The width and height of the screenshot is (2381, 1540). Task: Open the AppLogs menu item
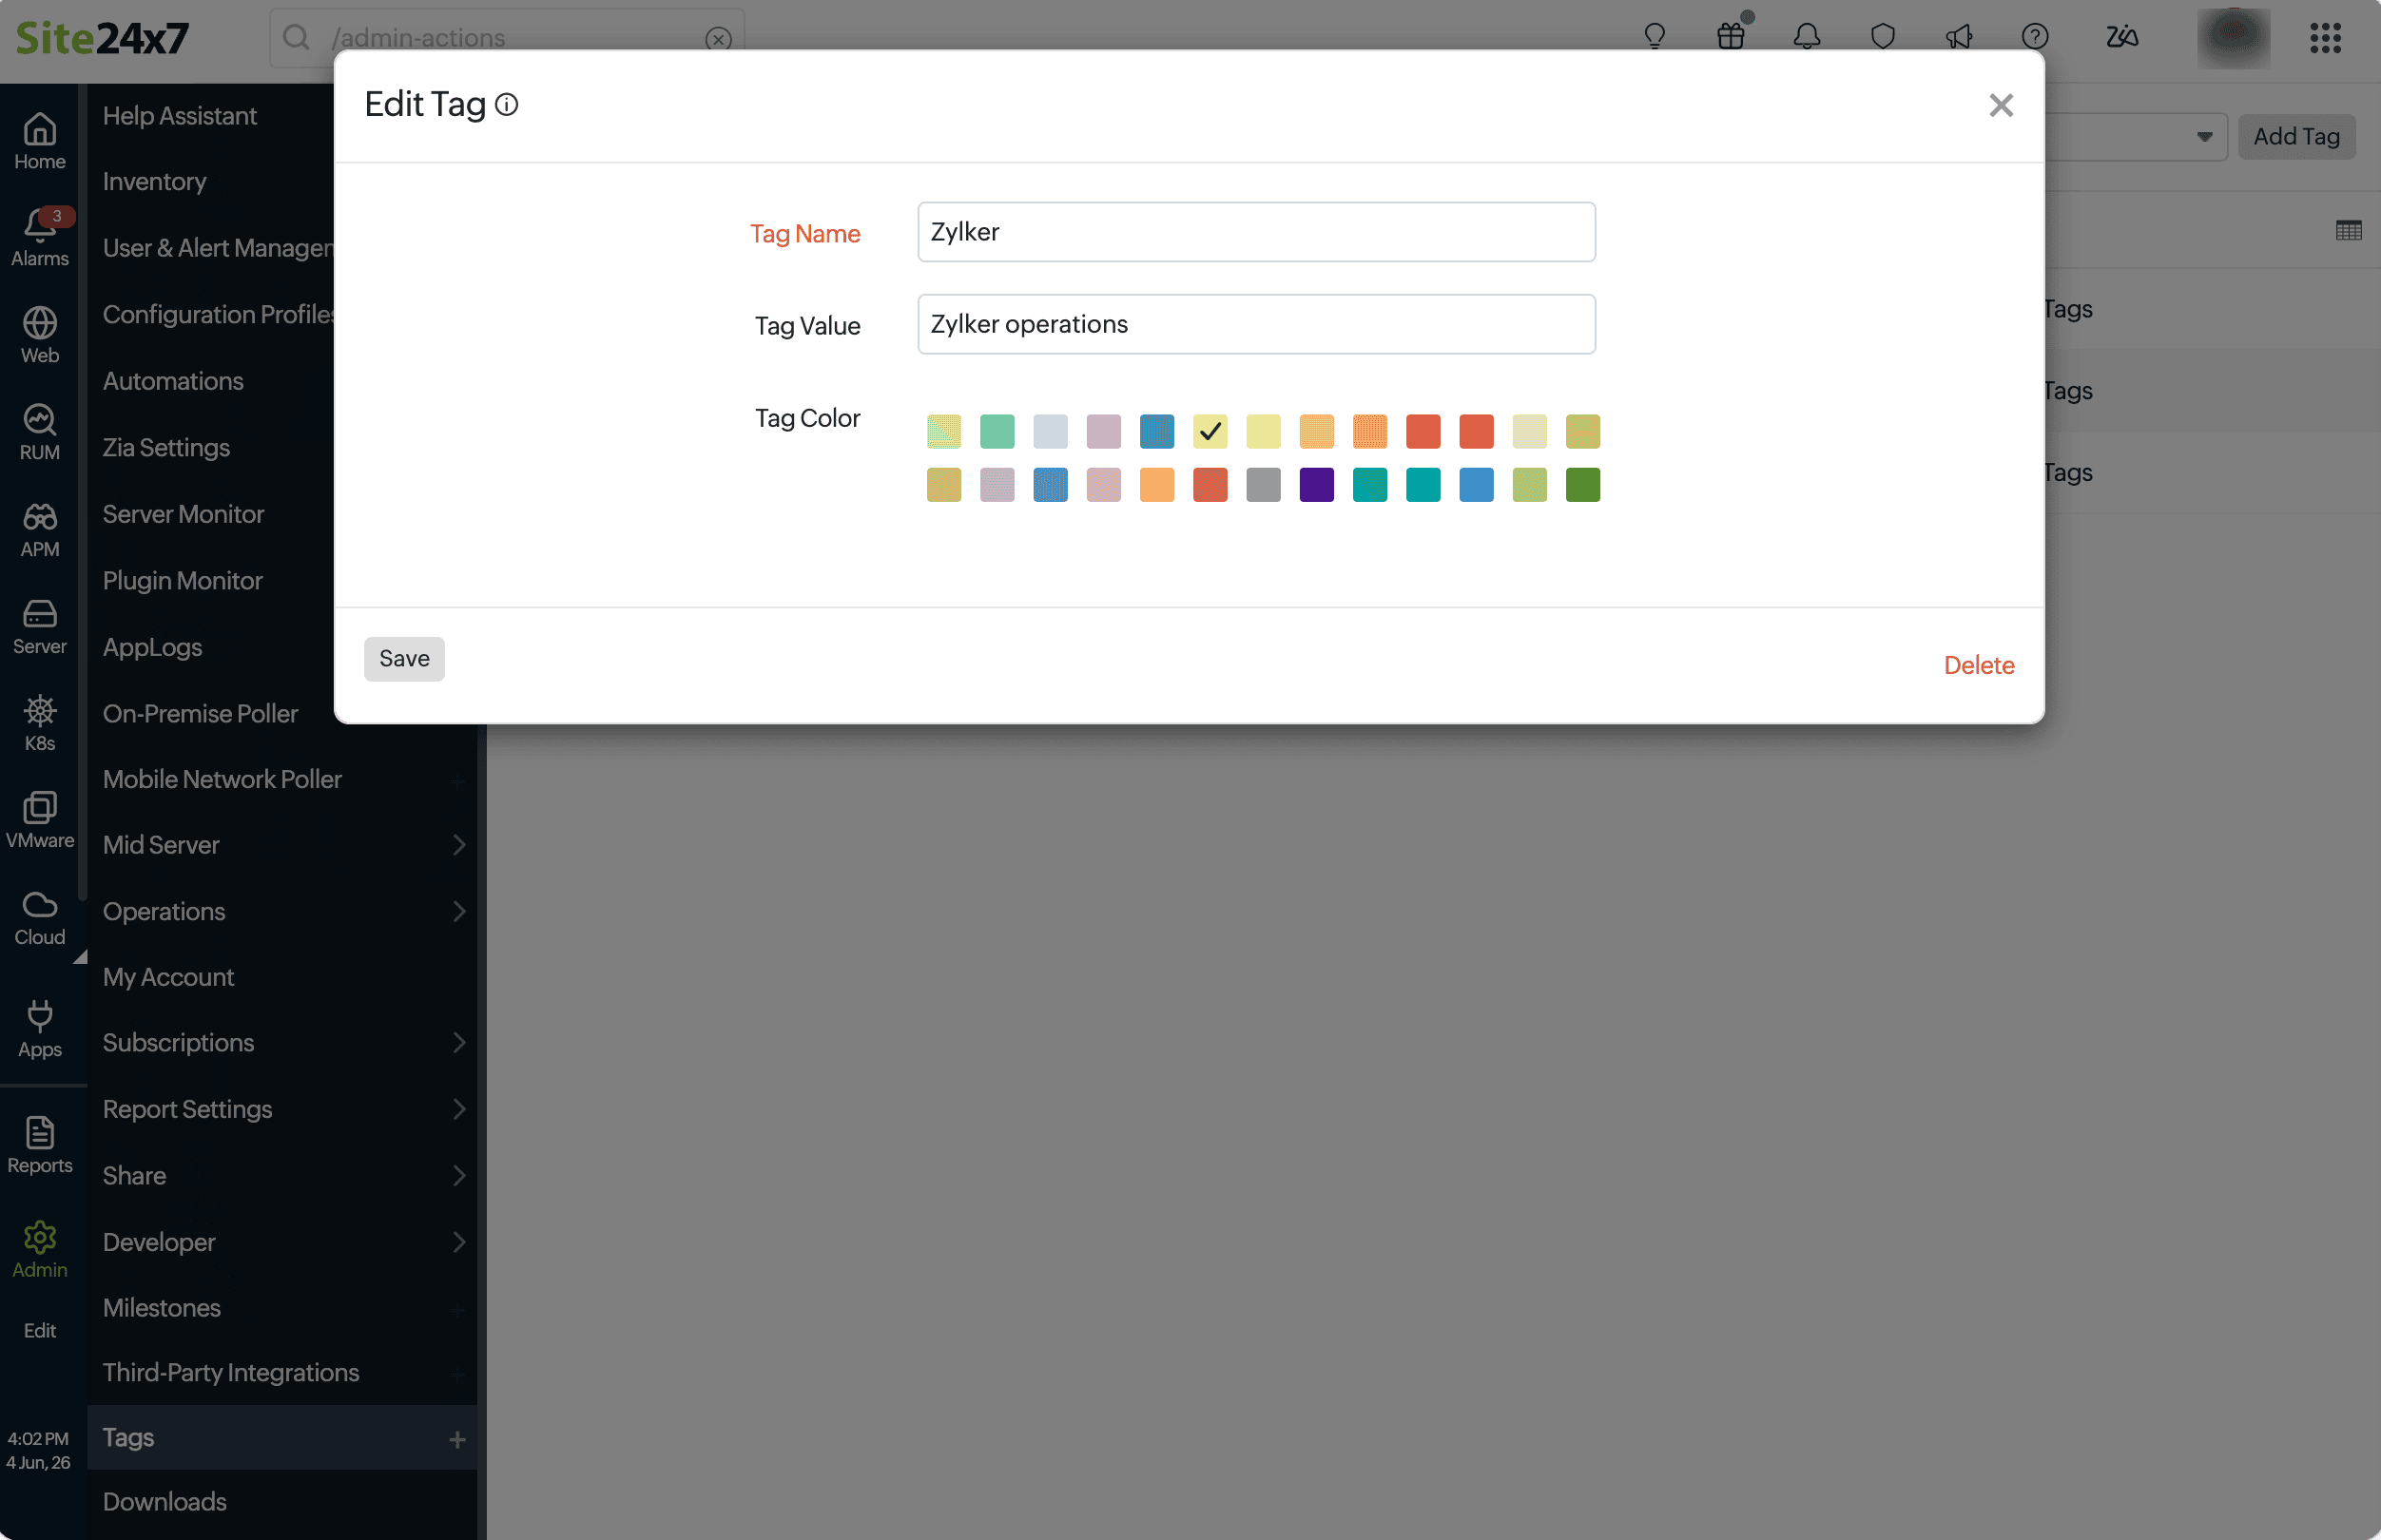pyautogui.click(x=152, y=647)
